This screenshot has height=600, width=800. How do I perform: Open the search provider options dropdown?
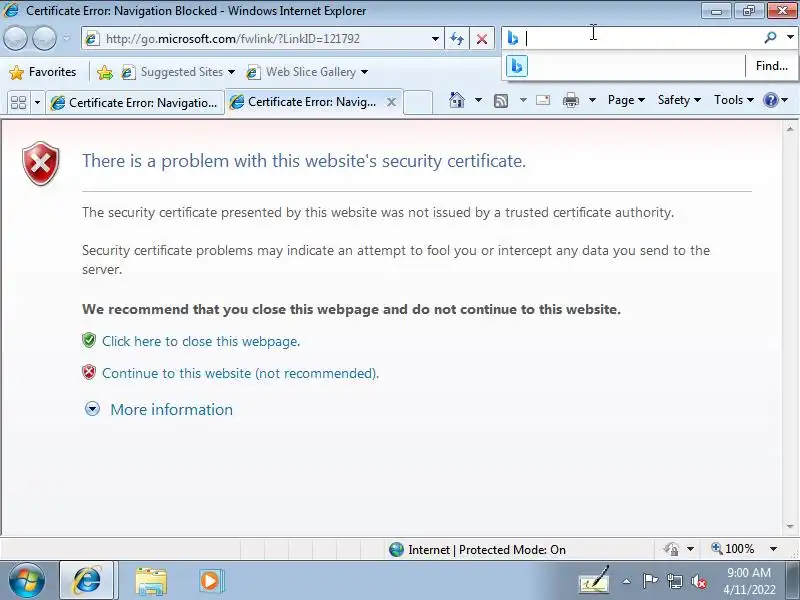coord(790,37)
